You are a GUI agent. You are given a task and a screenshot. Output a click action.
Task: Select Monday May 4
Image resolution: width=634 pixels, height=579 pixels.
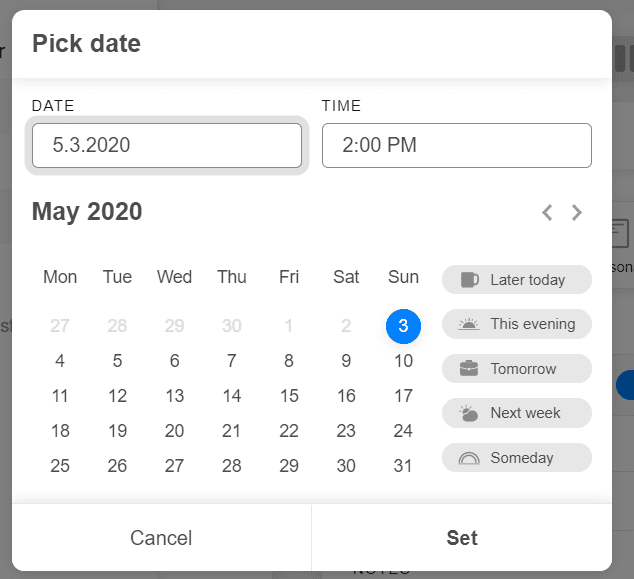[x=60, y=361]
